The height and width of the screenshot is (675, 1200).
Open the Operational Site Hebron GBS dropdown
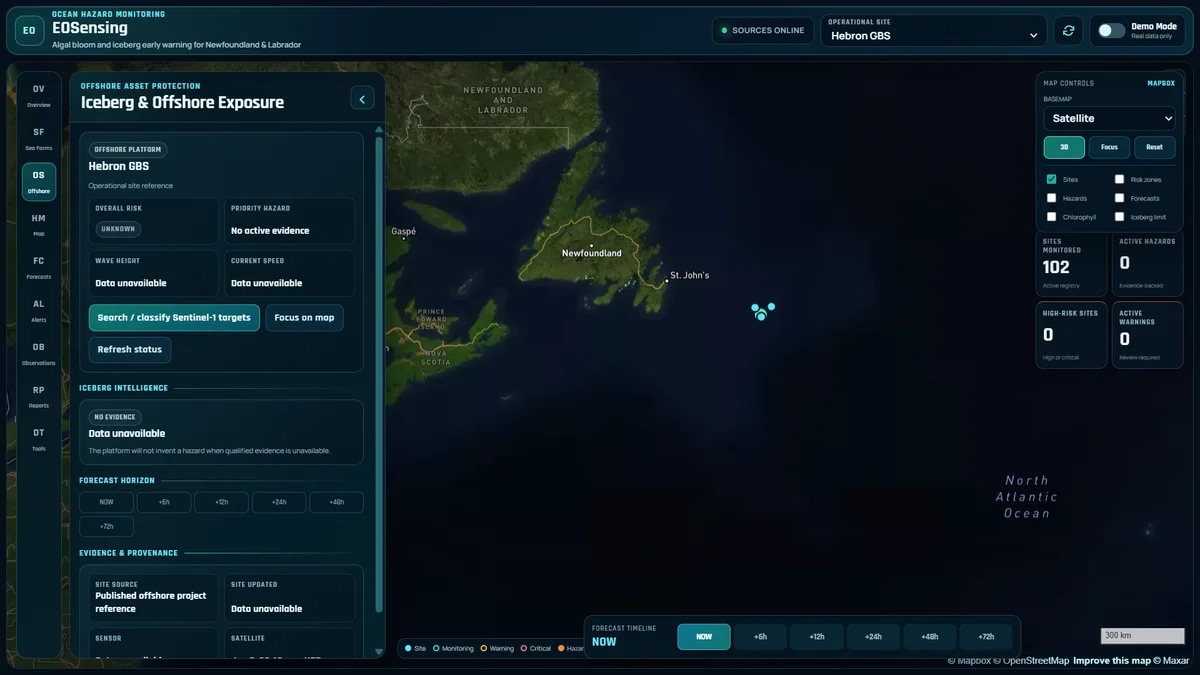934,35
